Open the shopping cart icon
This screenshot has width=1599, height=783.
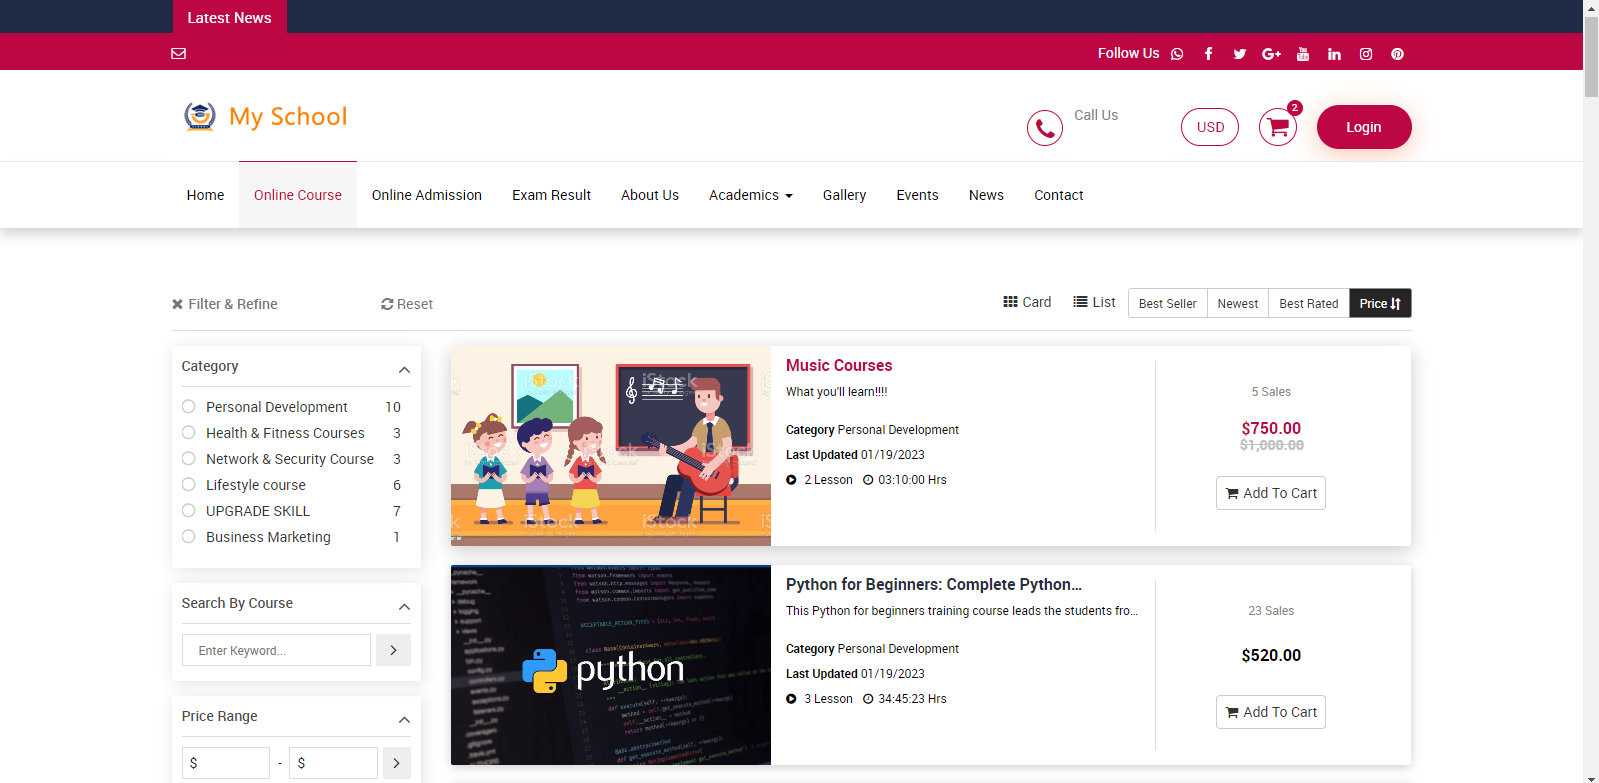1277,128
